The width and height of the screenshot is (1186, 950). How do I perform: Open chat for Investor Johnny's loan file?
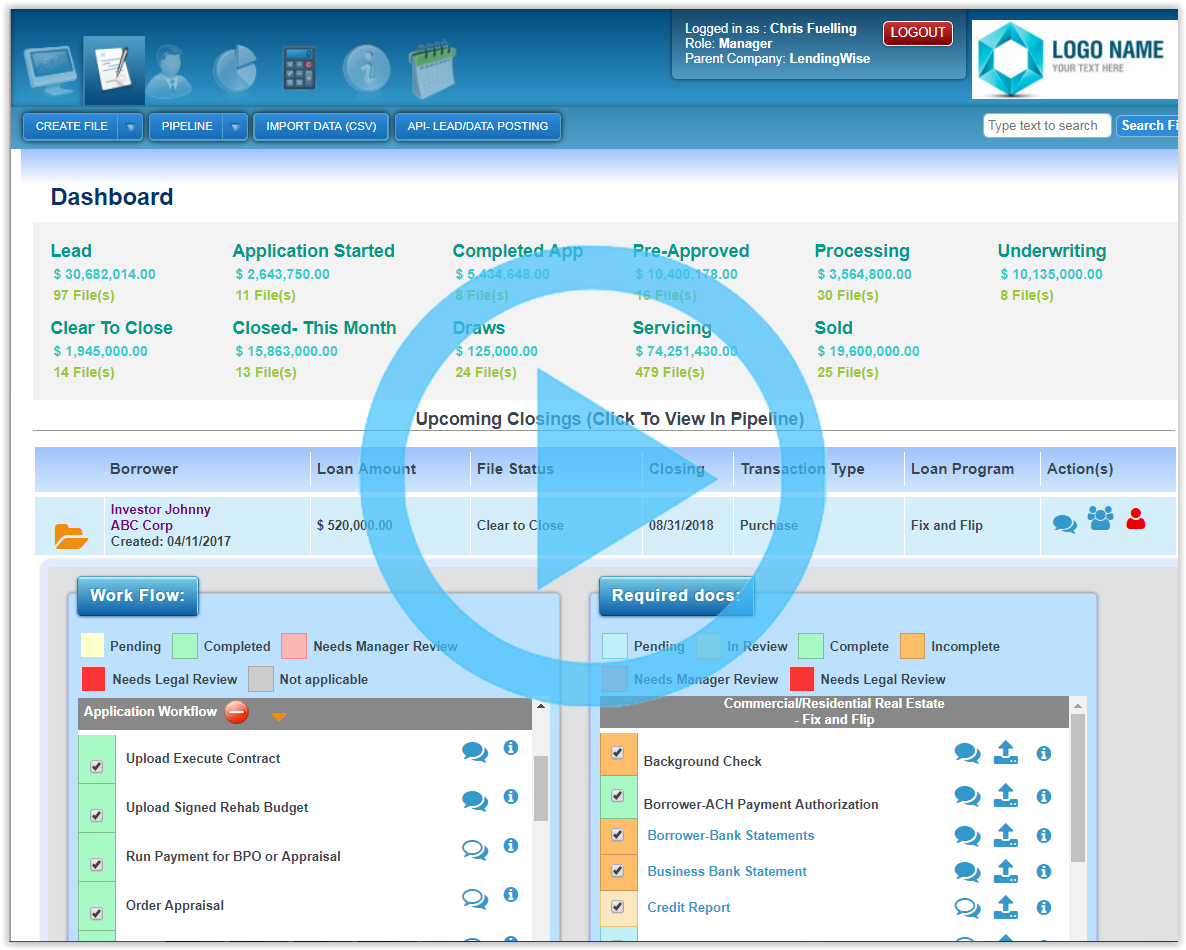[1063, 522]
